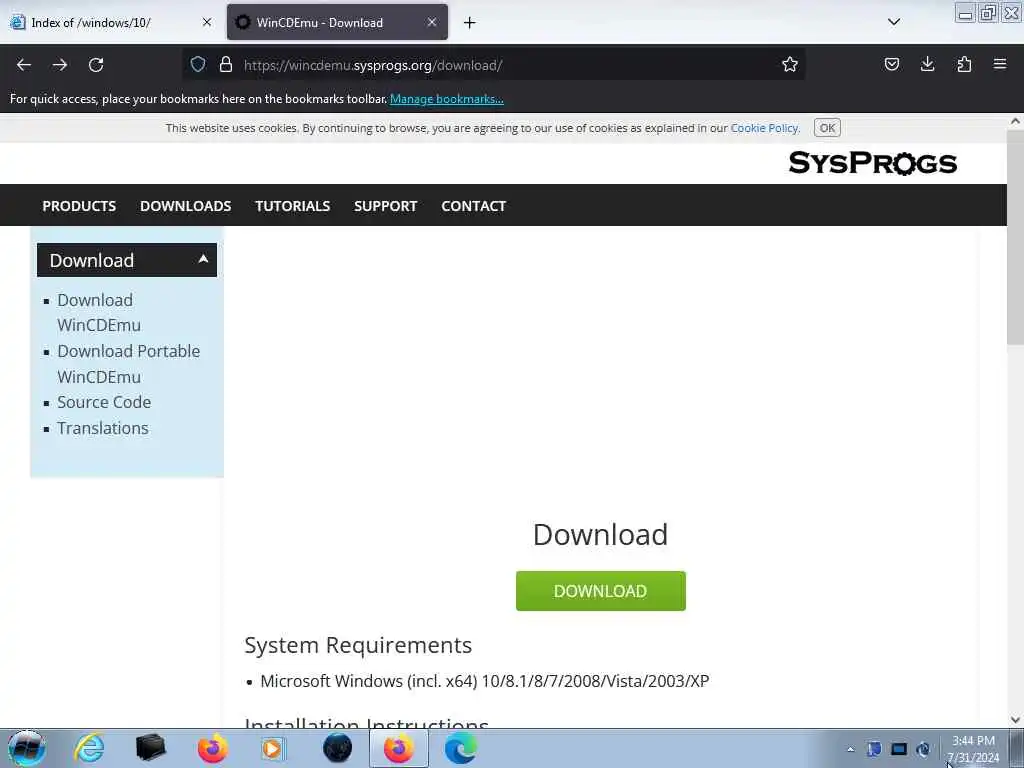Launch the media player taskbar icon
The image size is (1024, 768).
[272, 748]
